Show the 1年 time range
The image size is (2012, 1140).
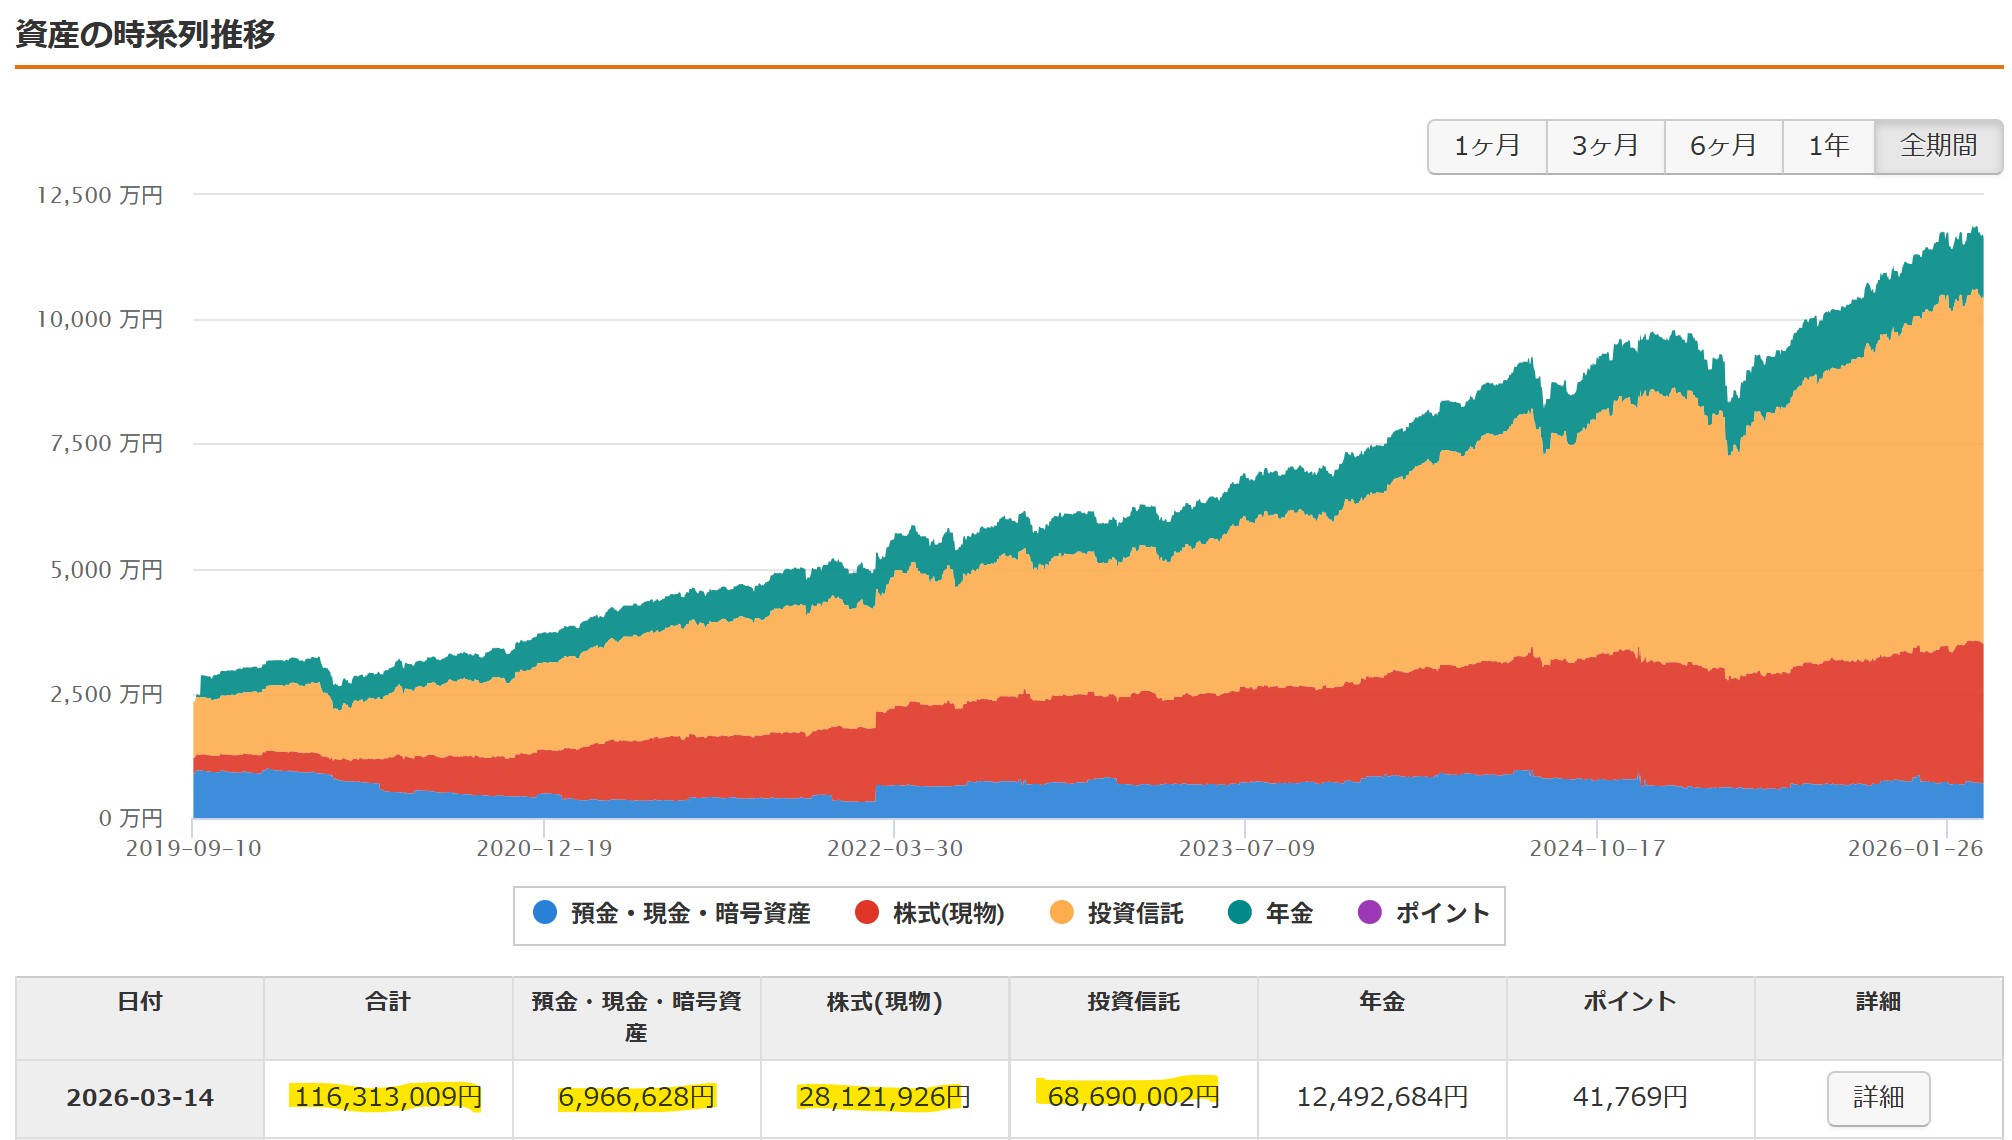tap(1828, 146)
